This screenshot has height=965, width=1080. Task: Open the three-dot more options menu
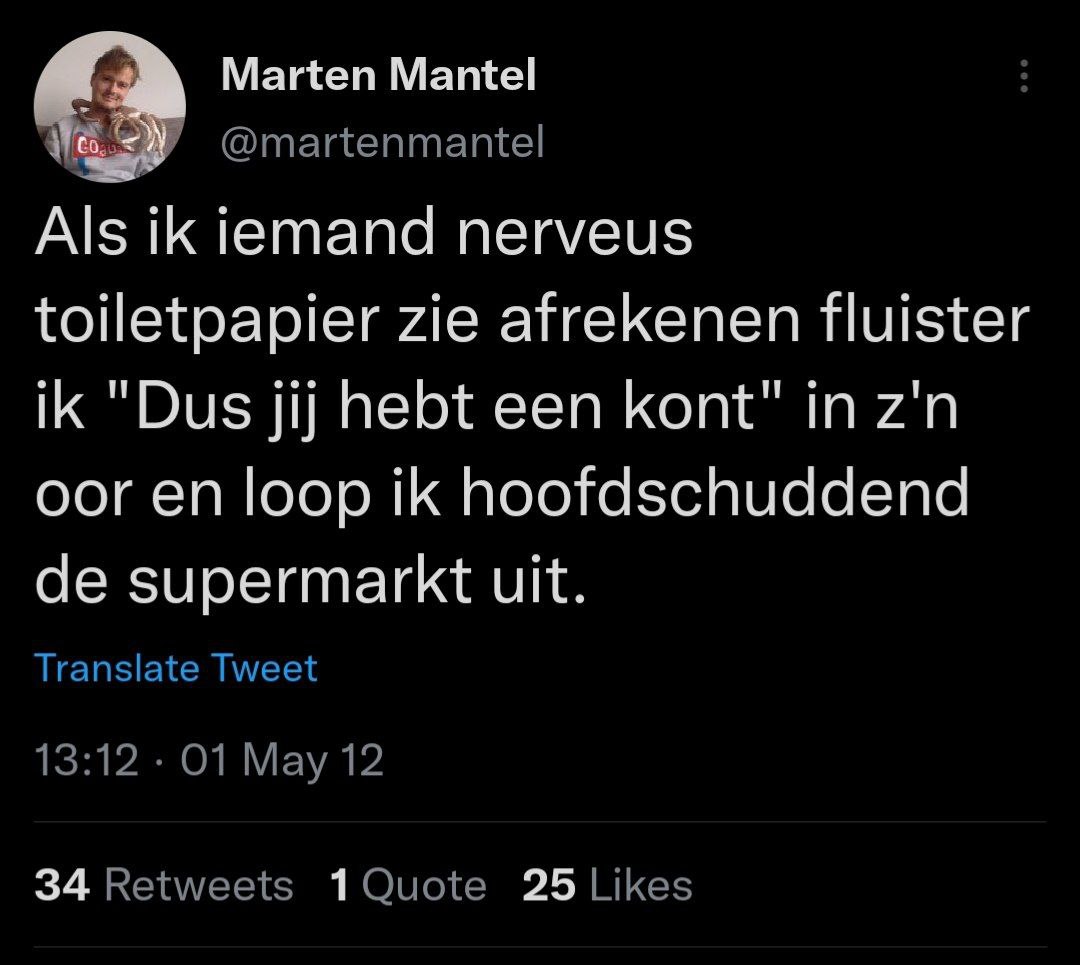coord(1022,76)
